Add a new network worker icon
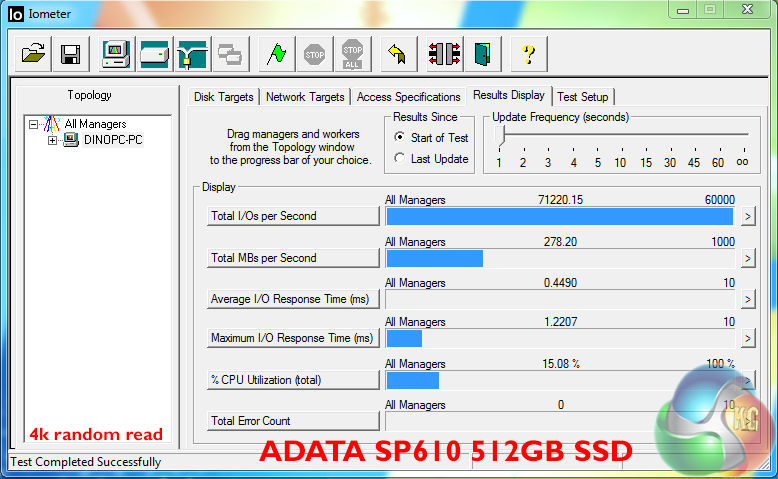The image size is (778, 479). point(193,54)
